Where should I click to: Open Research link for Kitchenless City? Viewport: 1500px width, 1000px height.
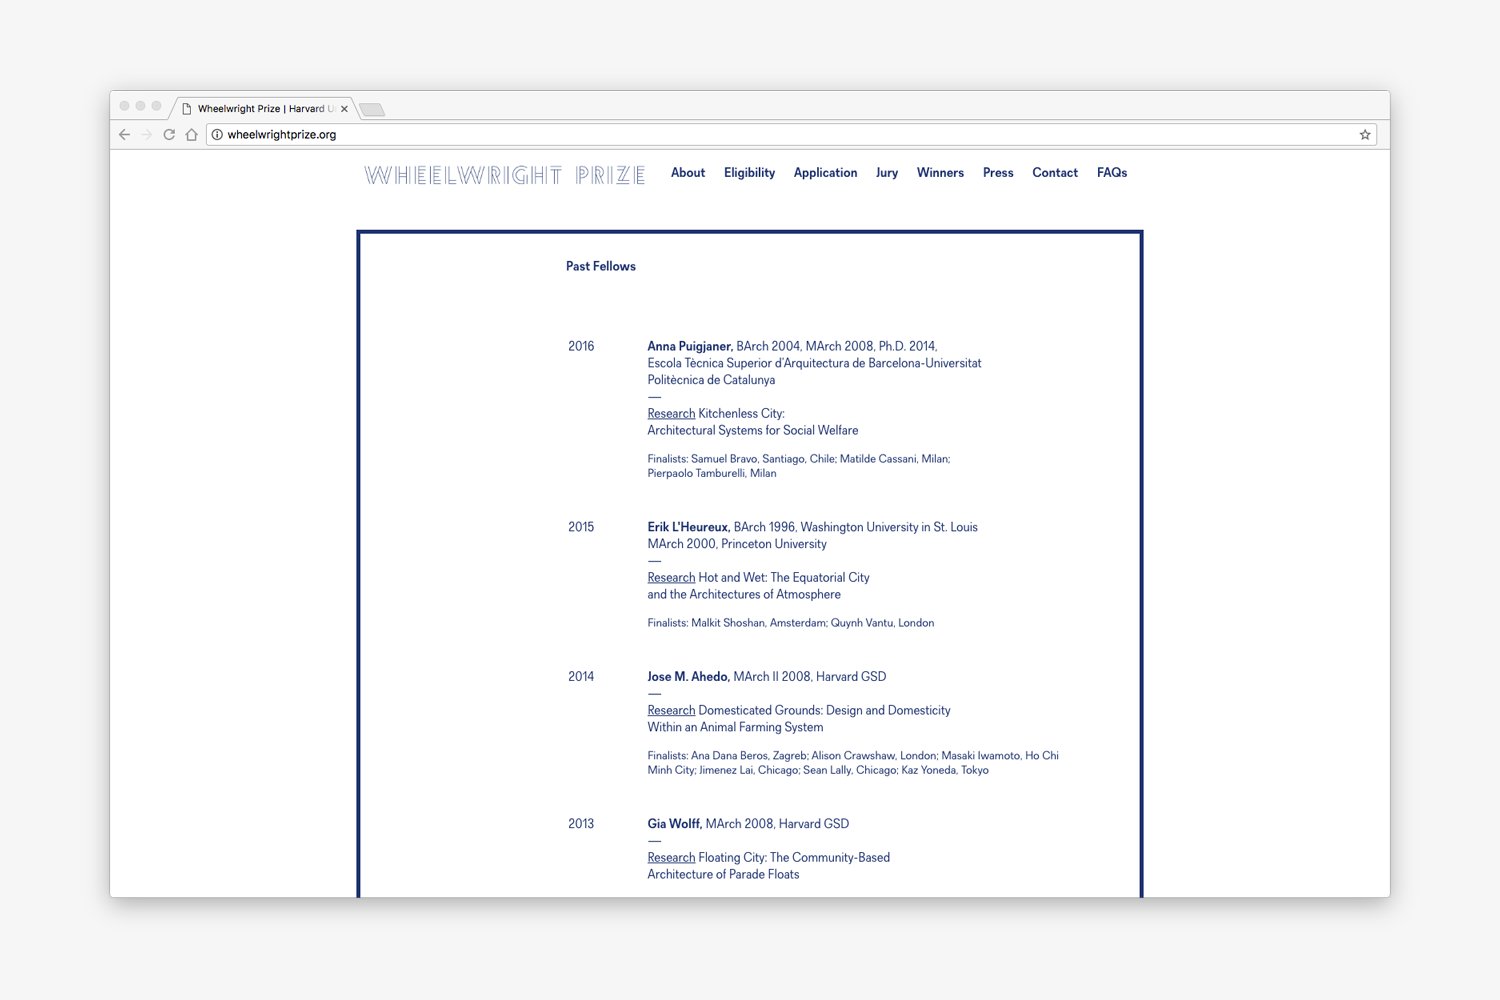[671, 414]
